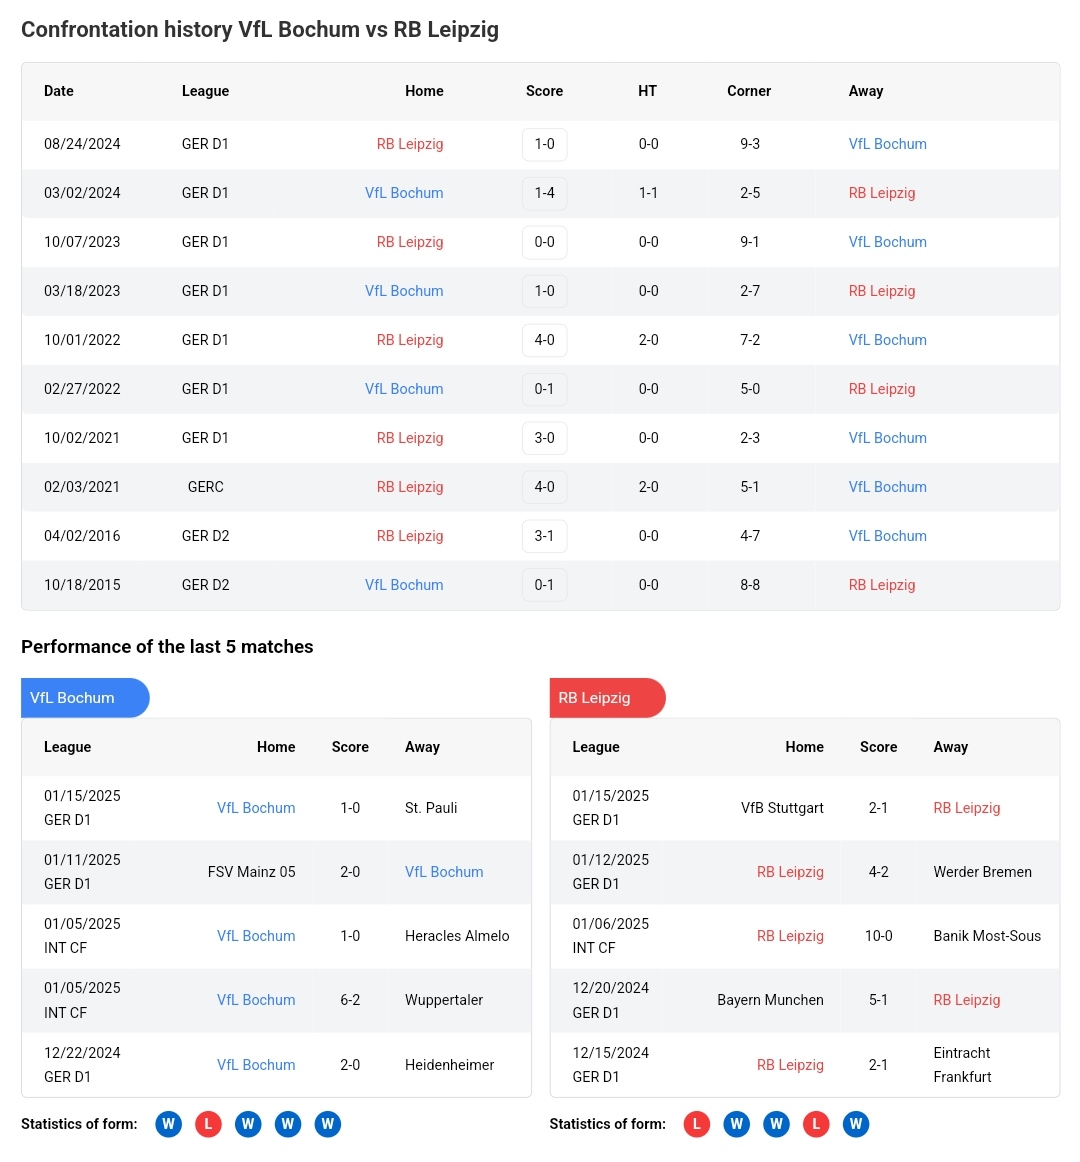This screenshot has height=1162, width=1080.
Task: Click the second L badge in RB Leipzig's form
Action: click(x=816, y=1124)
